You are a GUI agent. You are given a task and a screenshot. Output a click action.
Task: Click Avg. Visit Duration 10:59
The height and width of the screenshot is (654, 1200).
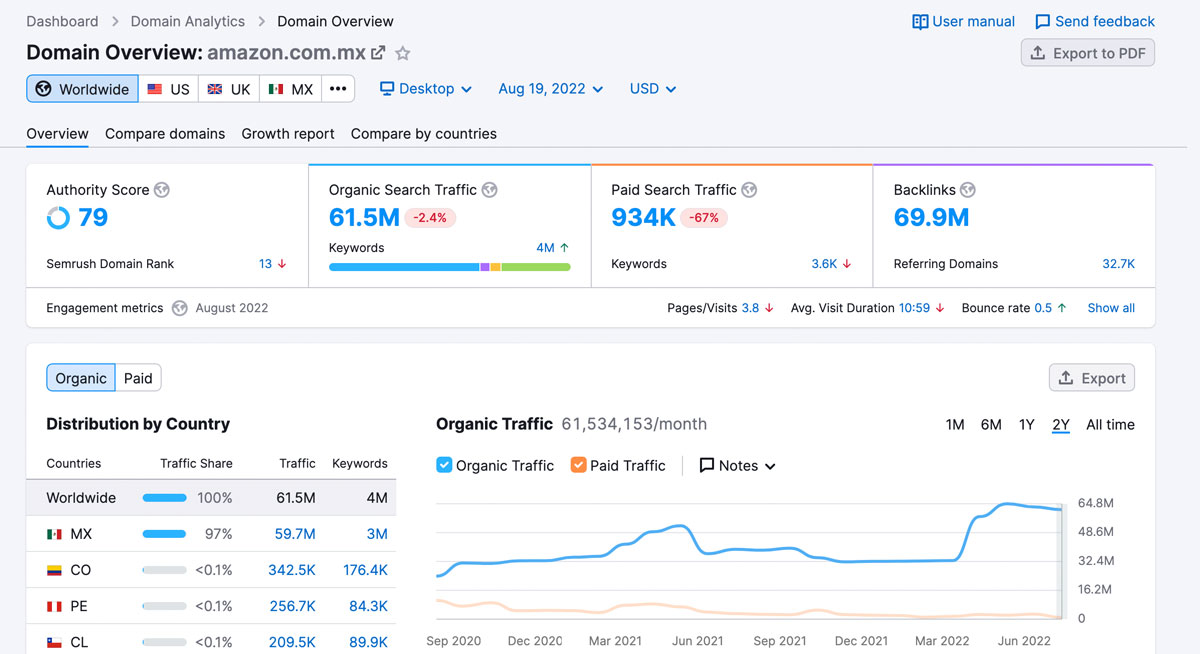(914, 308)
